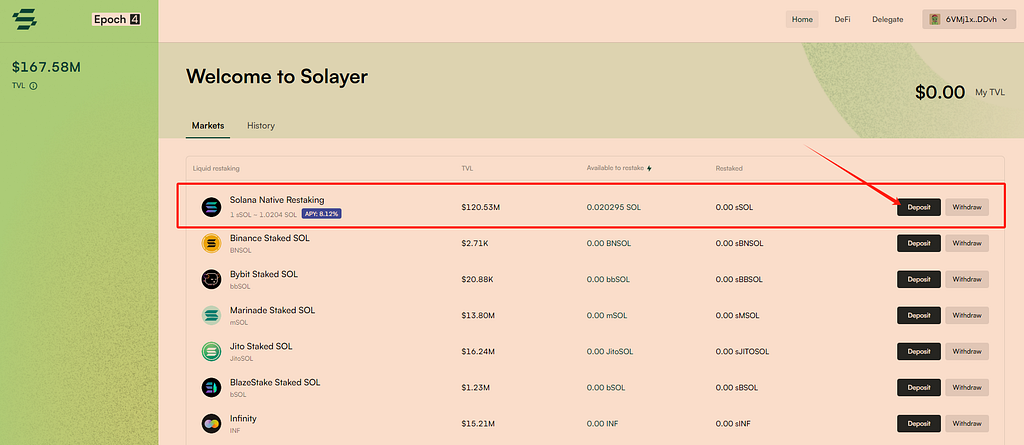Click the $13.80M TVL cell
This screenshot has width=1024, height=445.
click(x=478, y=315)
